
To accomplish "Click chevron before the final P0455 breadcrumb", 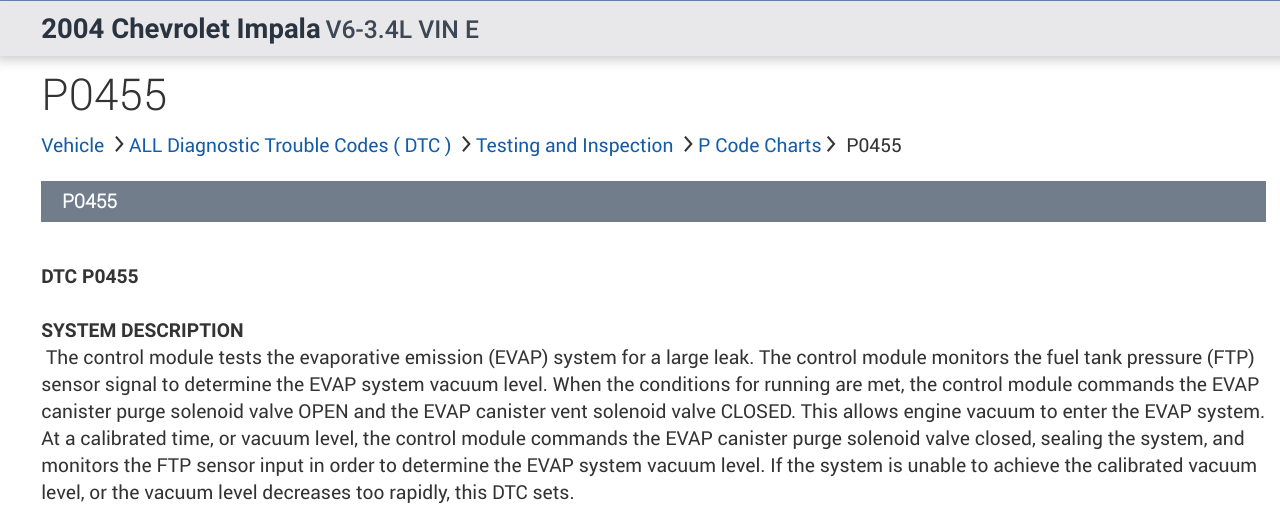I will [x=831, y=145].
